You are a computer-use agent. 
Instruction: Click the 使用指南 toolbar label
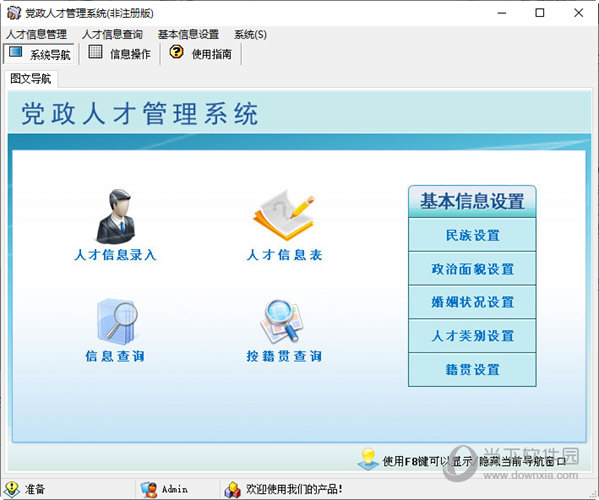click(212, 54)
